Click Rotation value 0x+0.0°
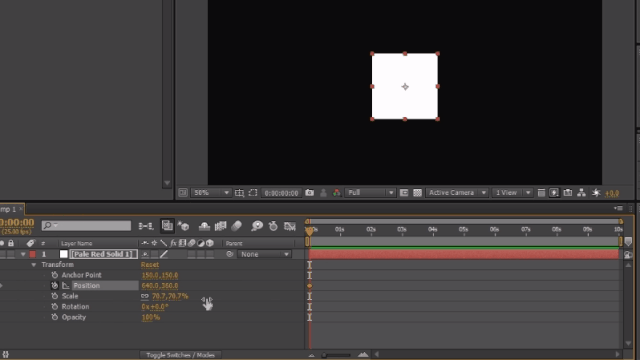This screenshot has width=640, height=360. (x=155, y=307)
